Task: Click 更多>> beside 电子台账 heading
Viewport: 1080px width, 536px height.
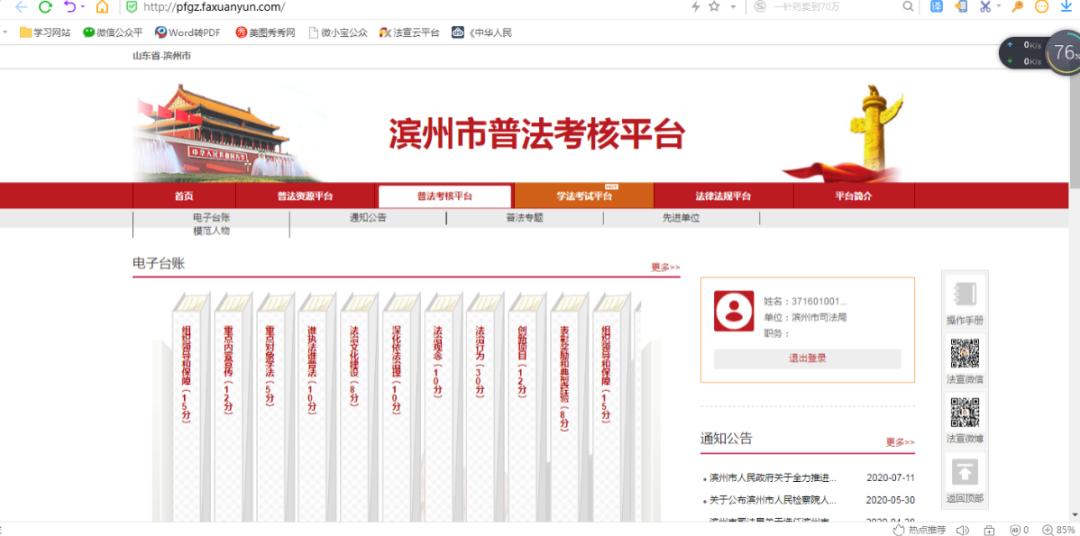Action: [x=665, y=267]
